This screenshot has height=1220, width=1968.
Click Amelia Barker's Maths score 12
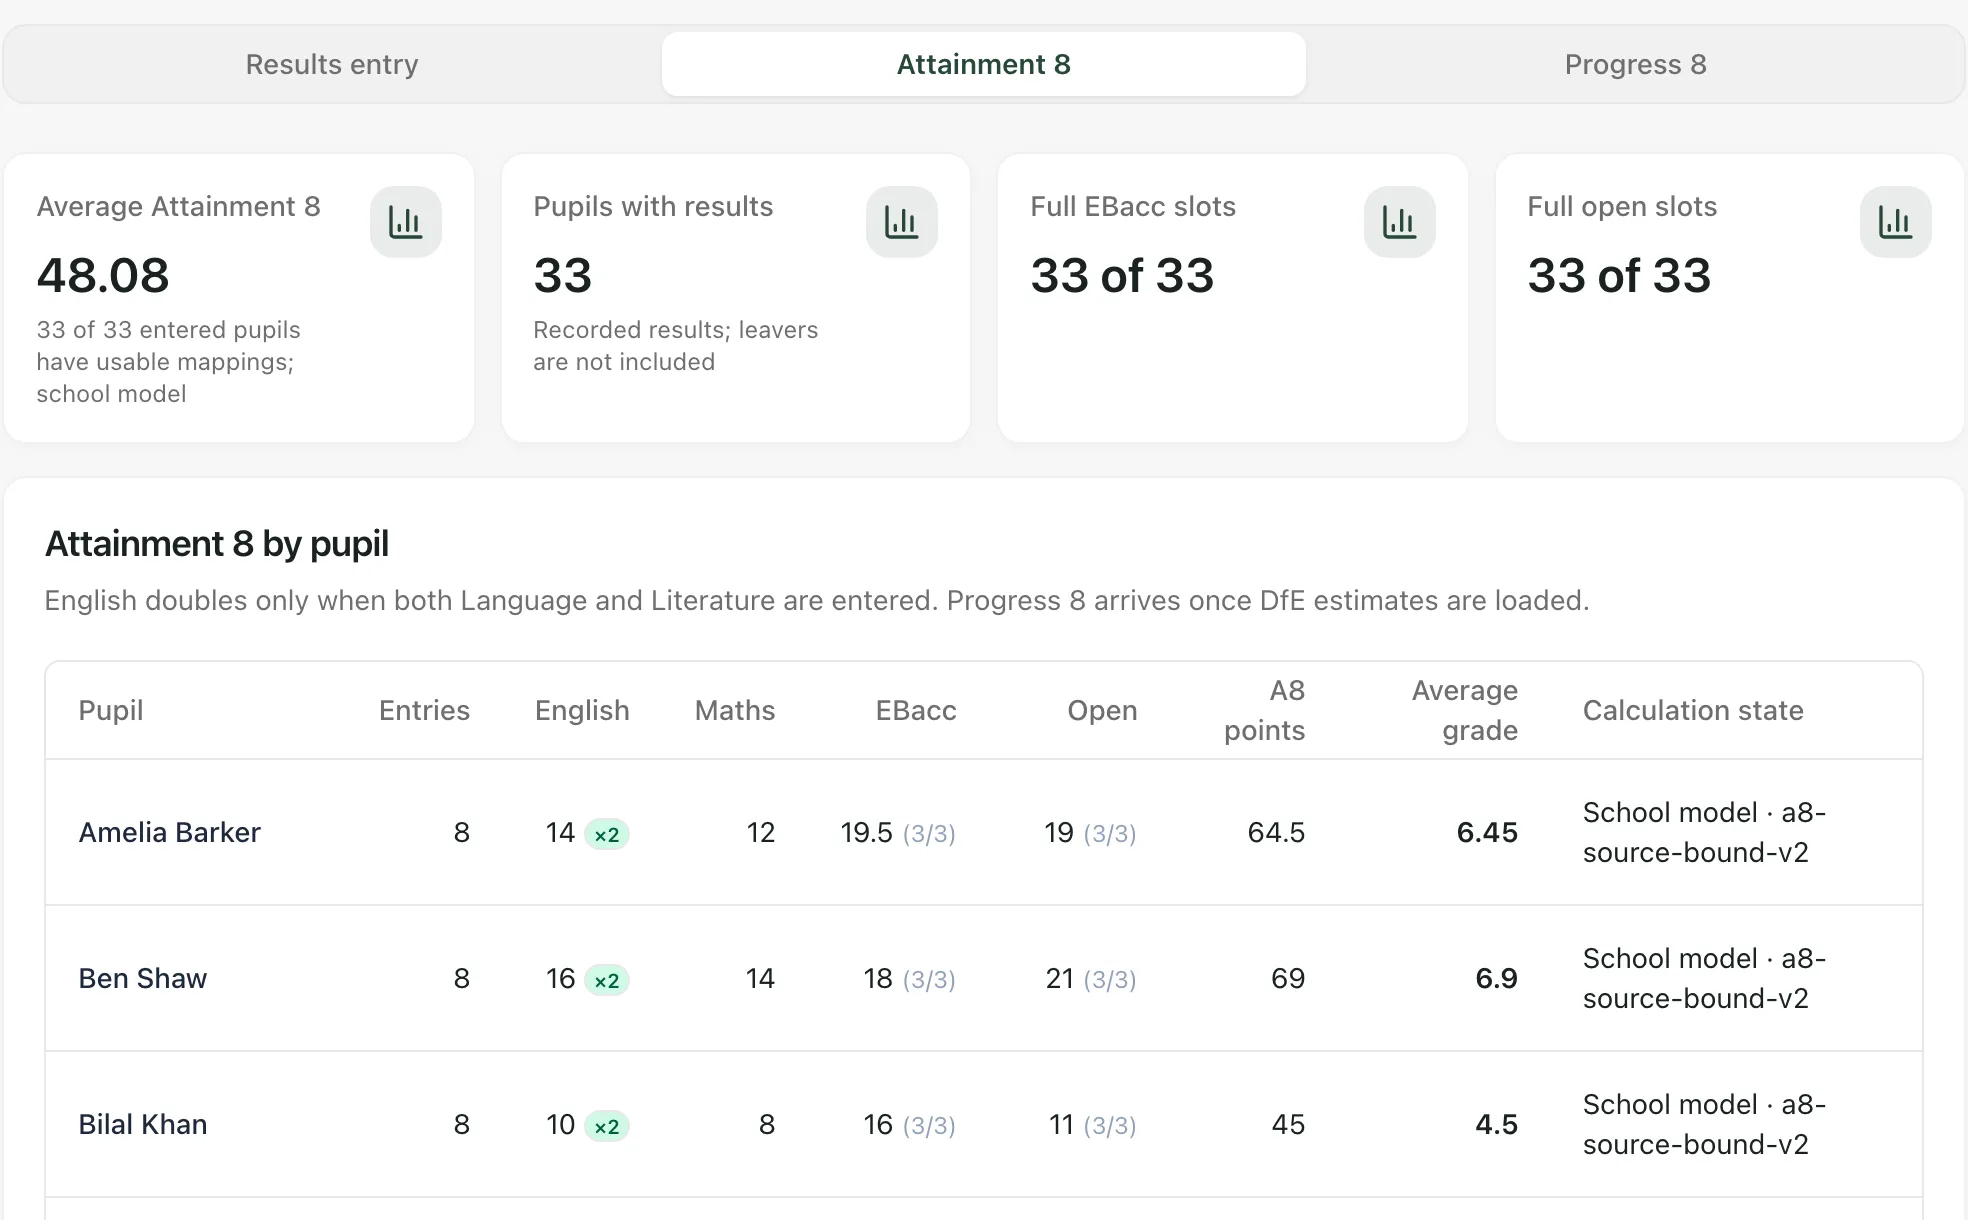click(x=761, y=832)
